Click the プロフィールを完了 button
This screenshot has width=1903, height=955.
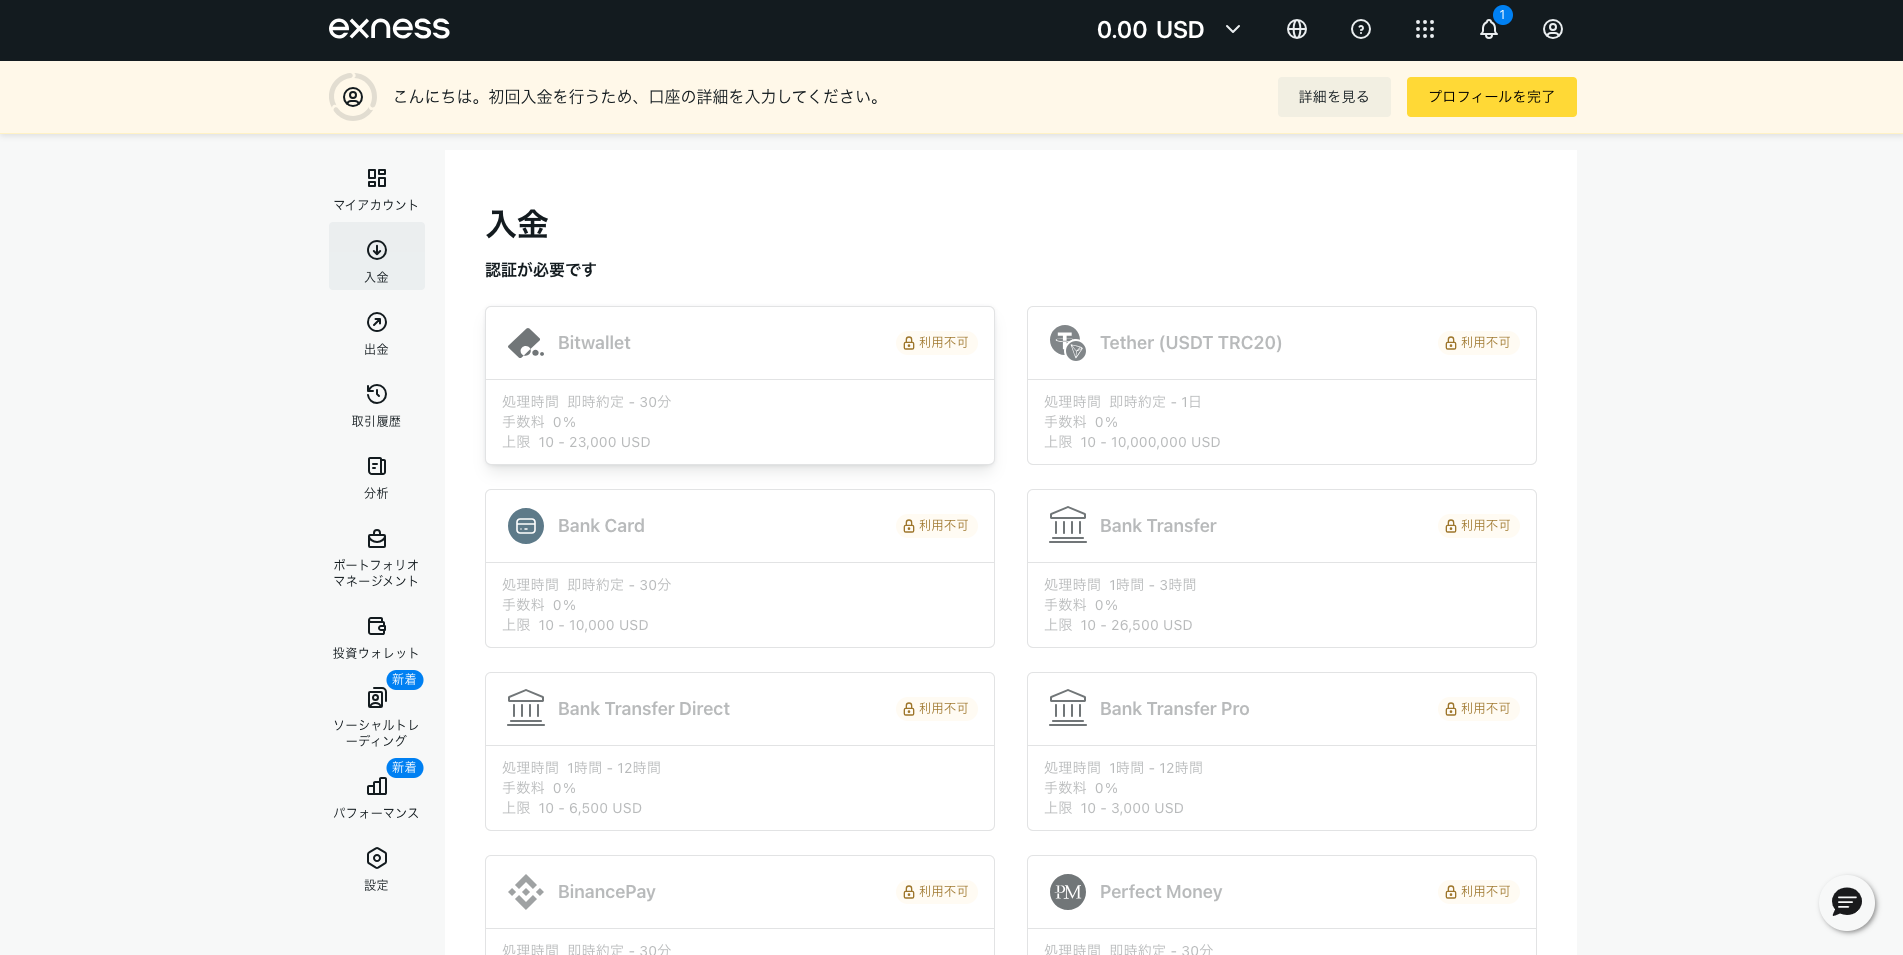pyautogui.click(x=1491, y=97)
